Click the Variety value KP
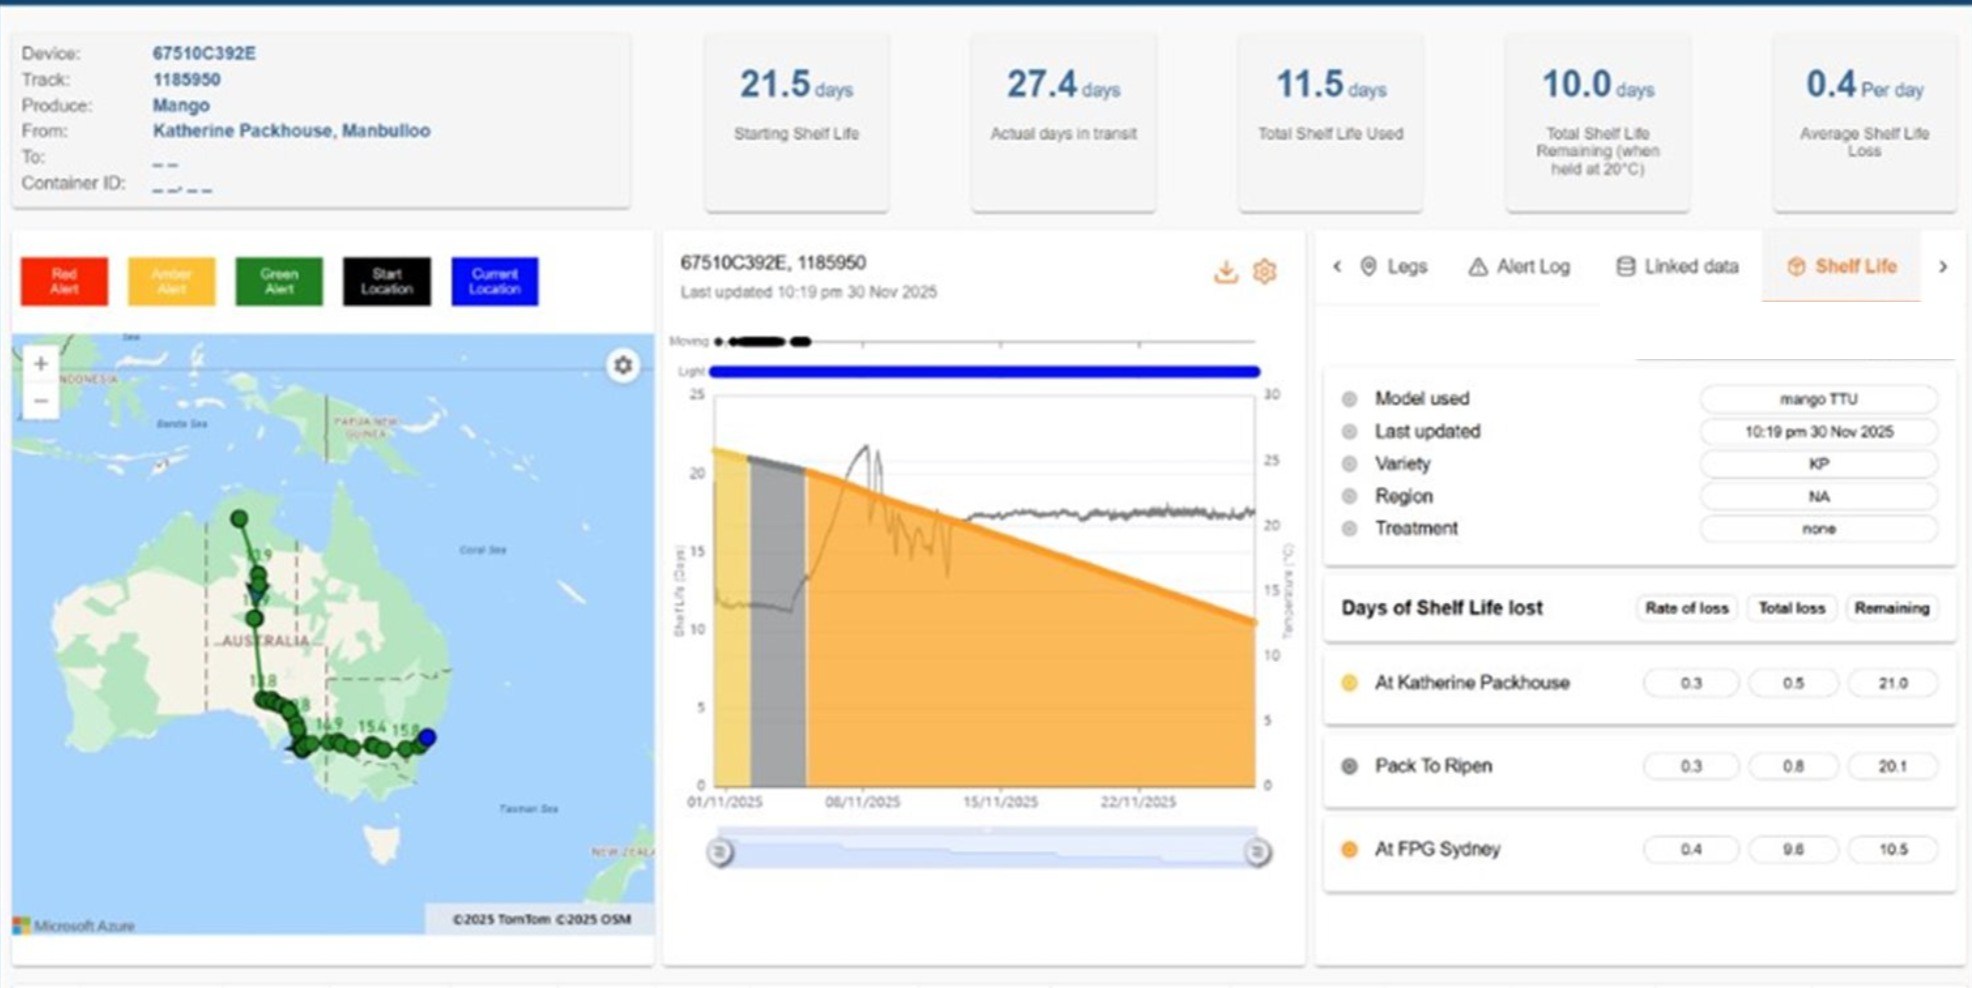Viewport: 1972px width, 988px height. [1818, 464]
